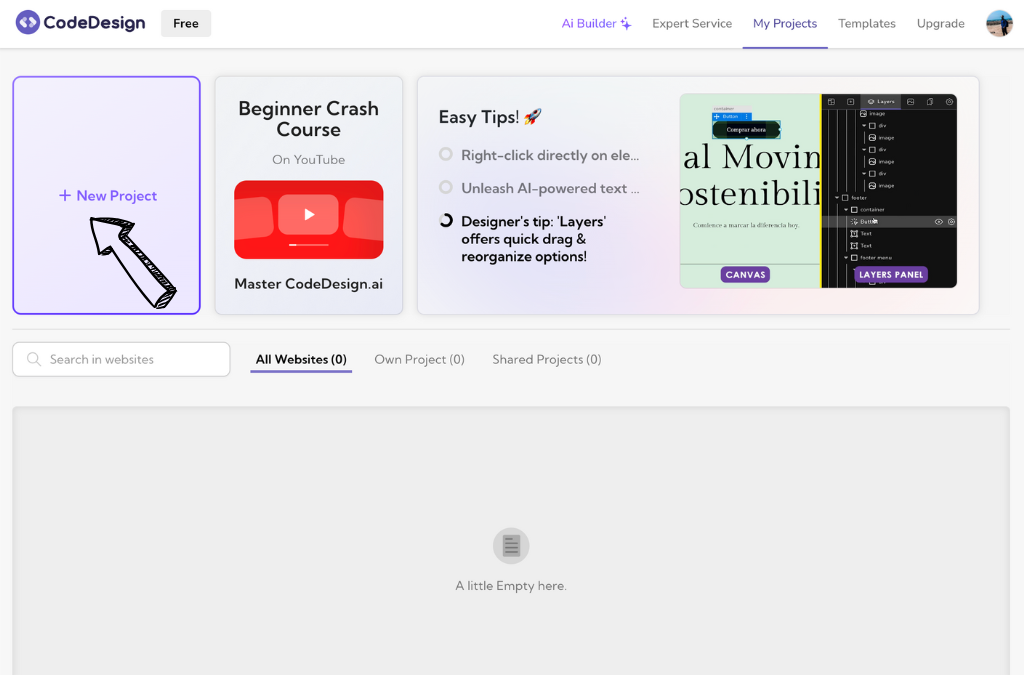Select the My Projects tab

click(784, 24)
